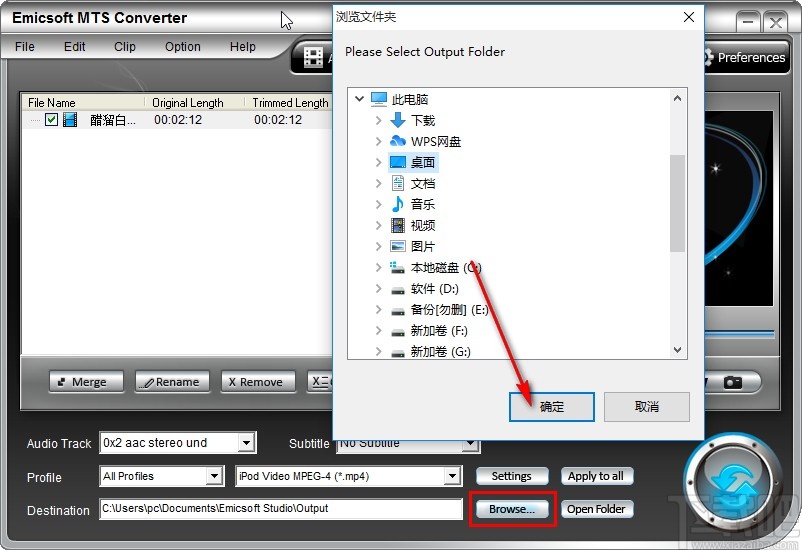Expand the 备份[勿删] (E:) drive node
802x550 pixels.
pyautogui.click(x=378, y=310)
